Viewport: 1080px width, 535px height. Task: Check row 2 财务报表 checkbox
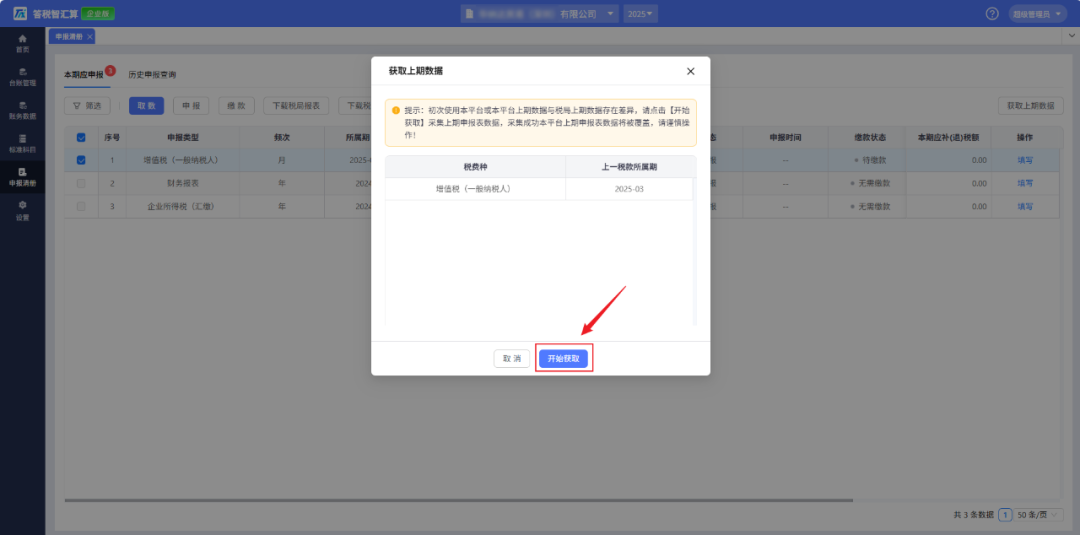coord(81,183)
